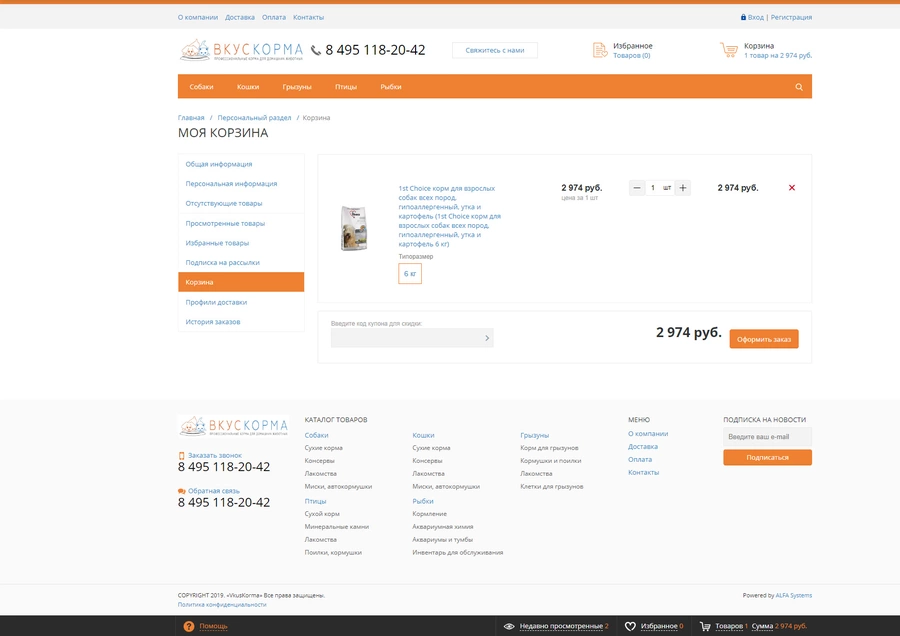This screenshot has height=636, width=900.
Task: Focus the coupon code input field
Action: click(406, 338)
